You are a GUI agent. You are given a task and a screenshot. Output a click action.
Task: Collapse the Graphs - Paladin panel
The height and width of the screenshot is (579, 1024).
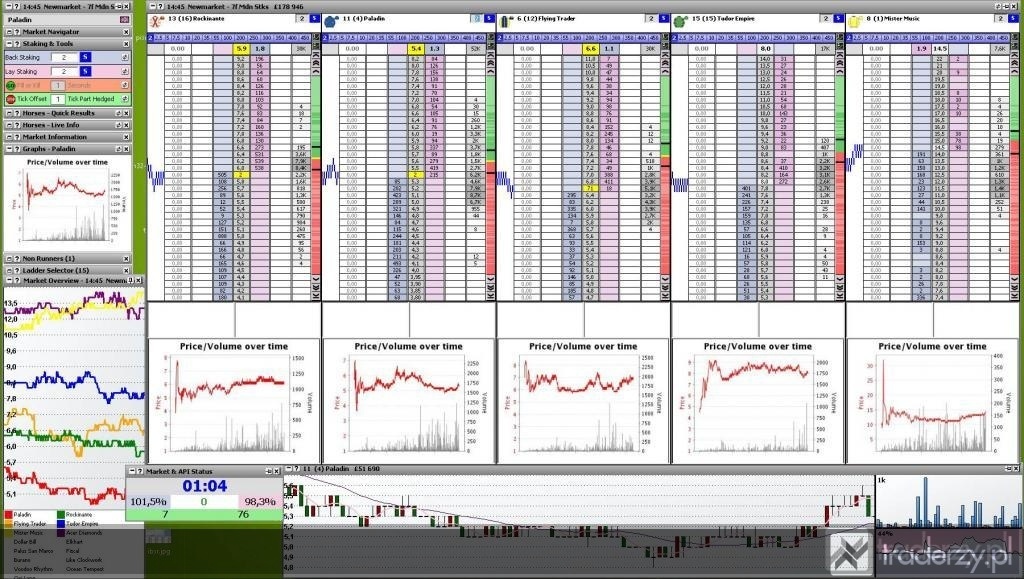pos(9,149)
